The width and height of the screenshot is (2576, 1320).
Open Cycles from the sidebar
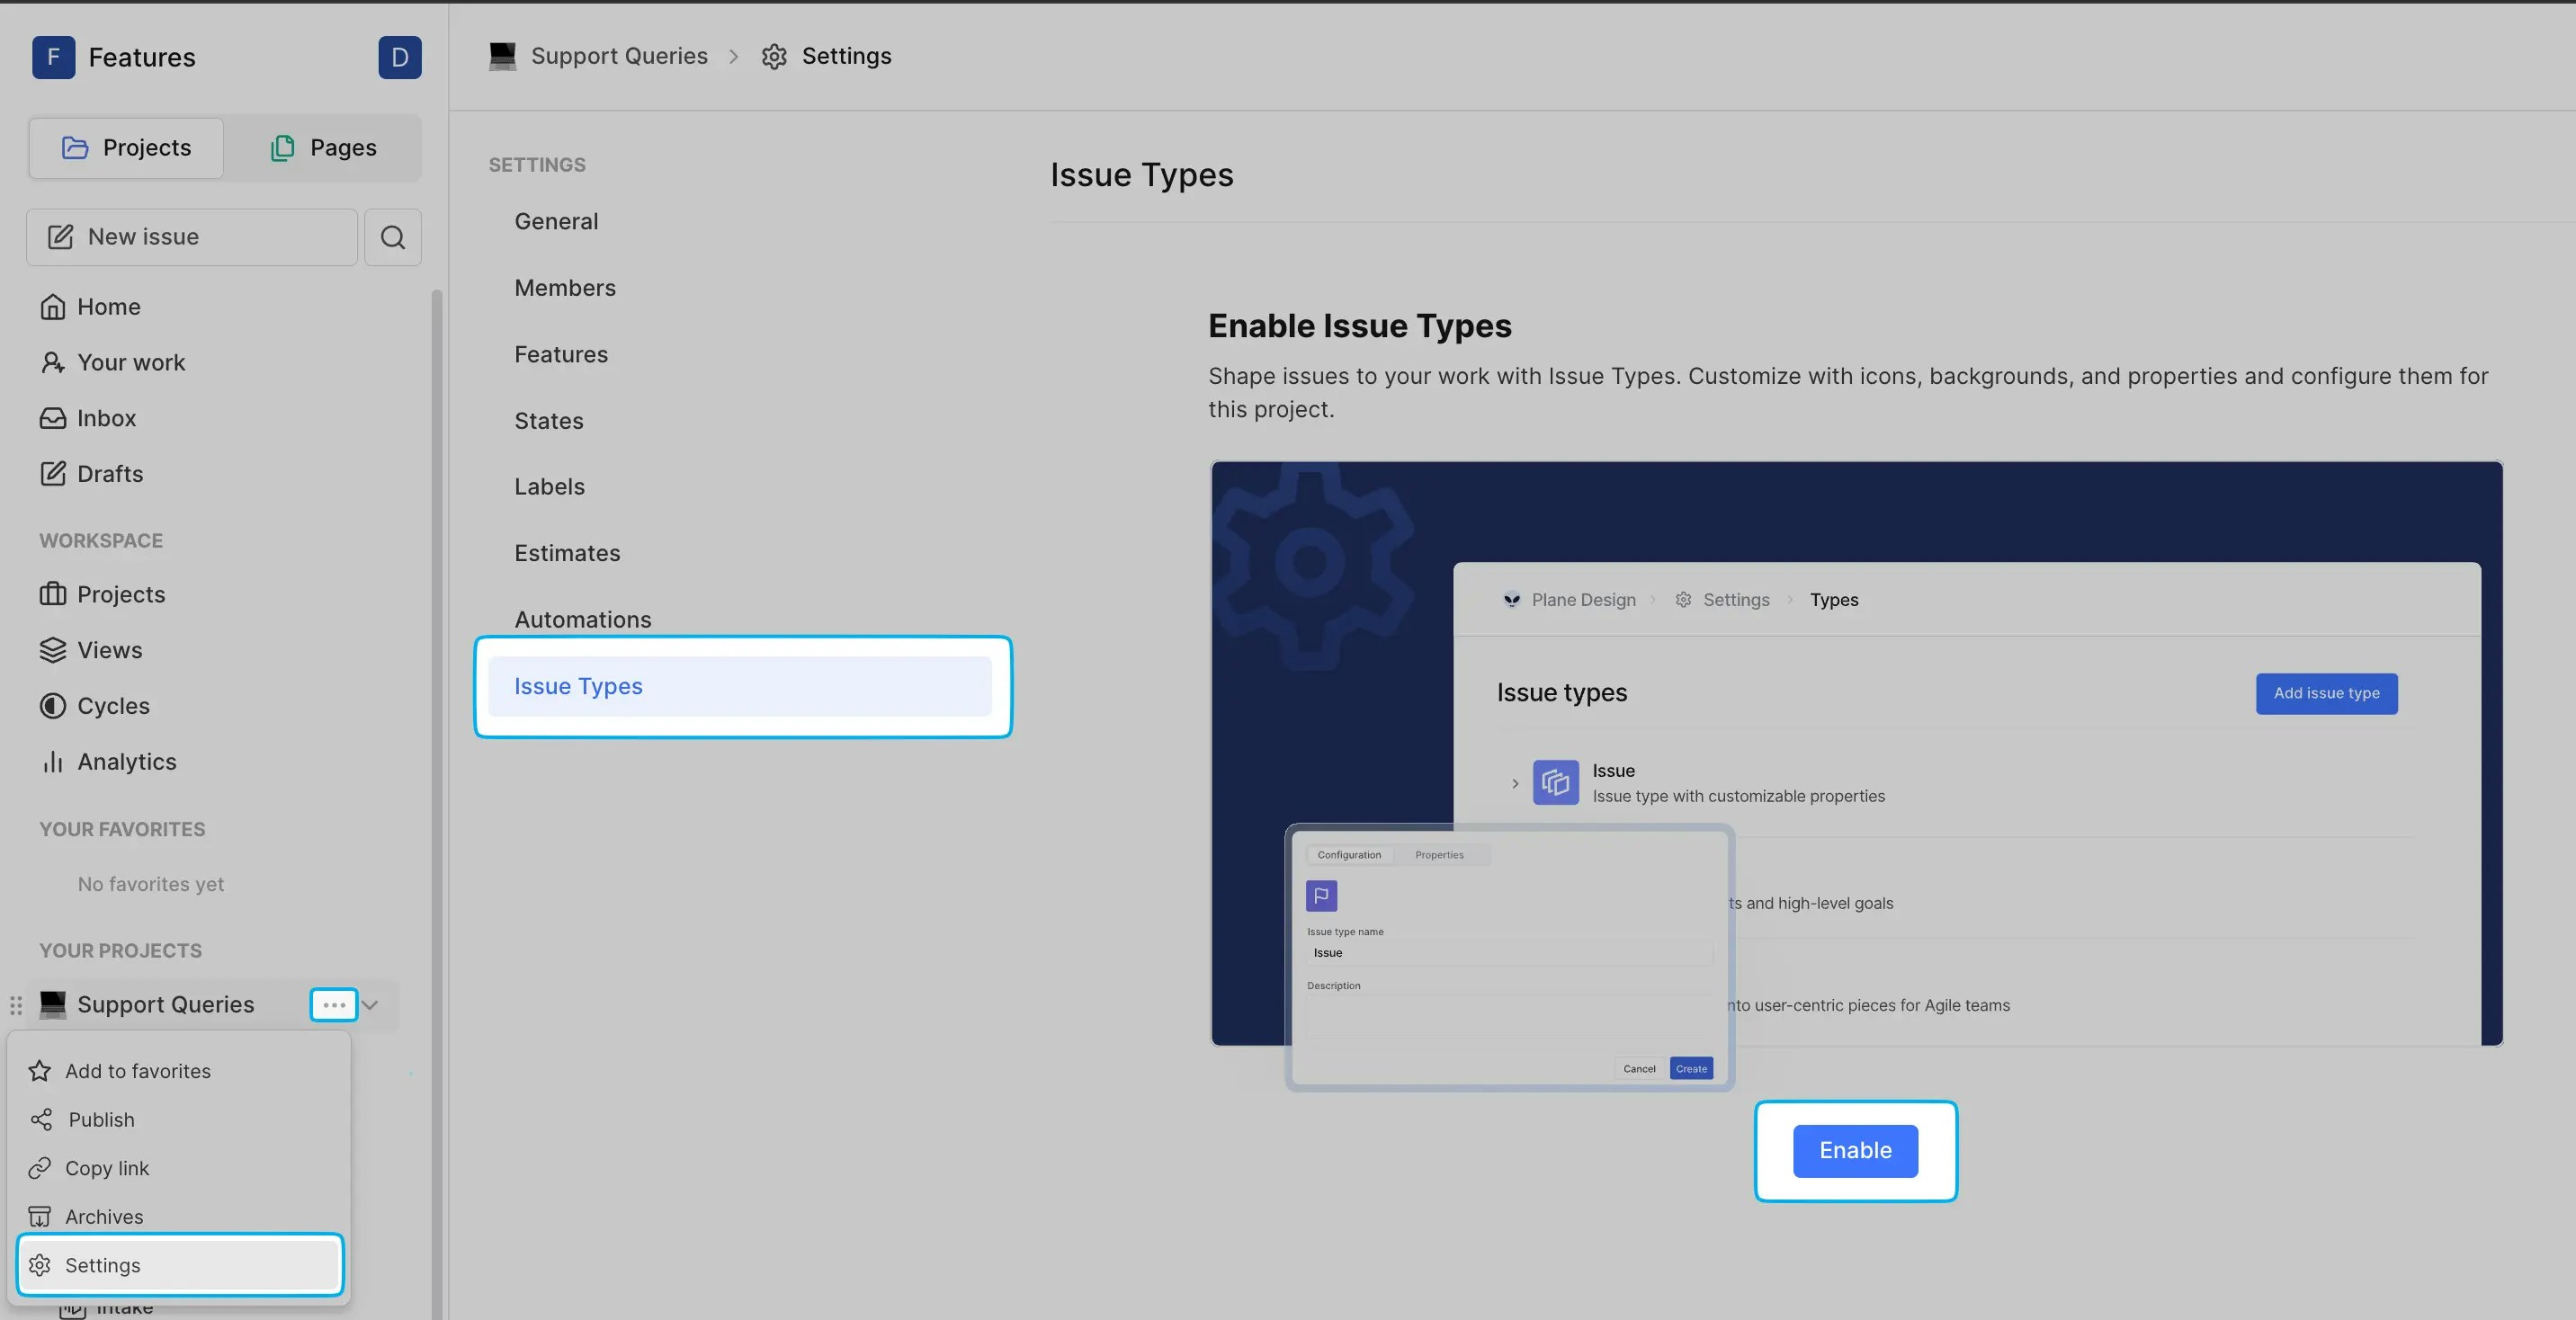[113, 705]
